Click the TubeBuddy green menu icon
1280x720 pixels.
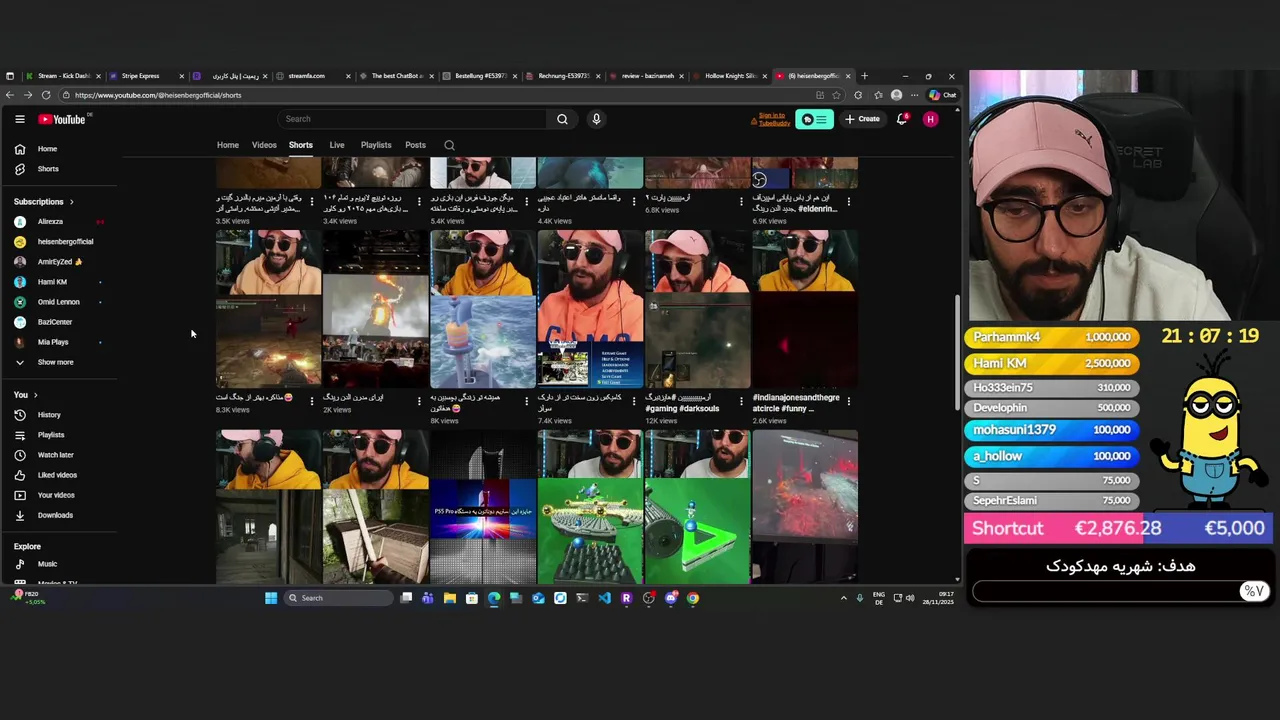[814, 119]
